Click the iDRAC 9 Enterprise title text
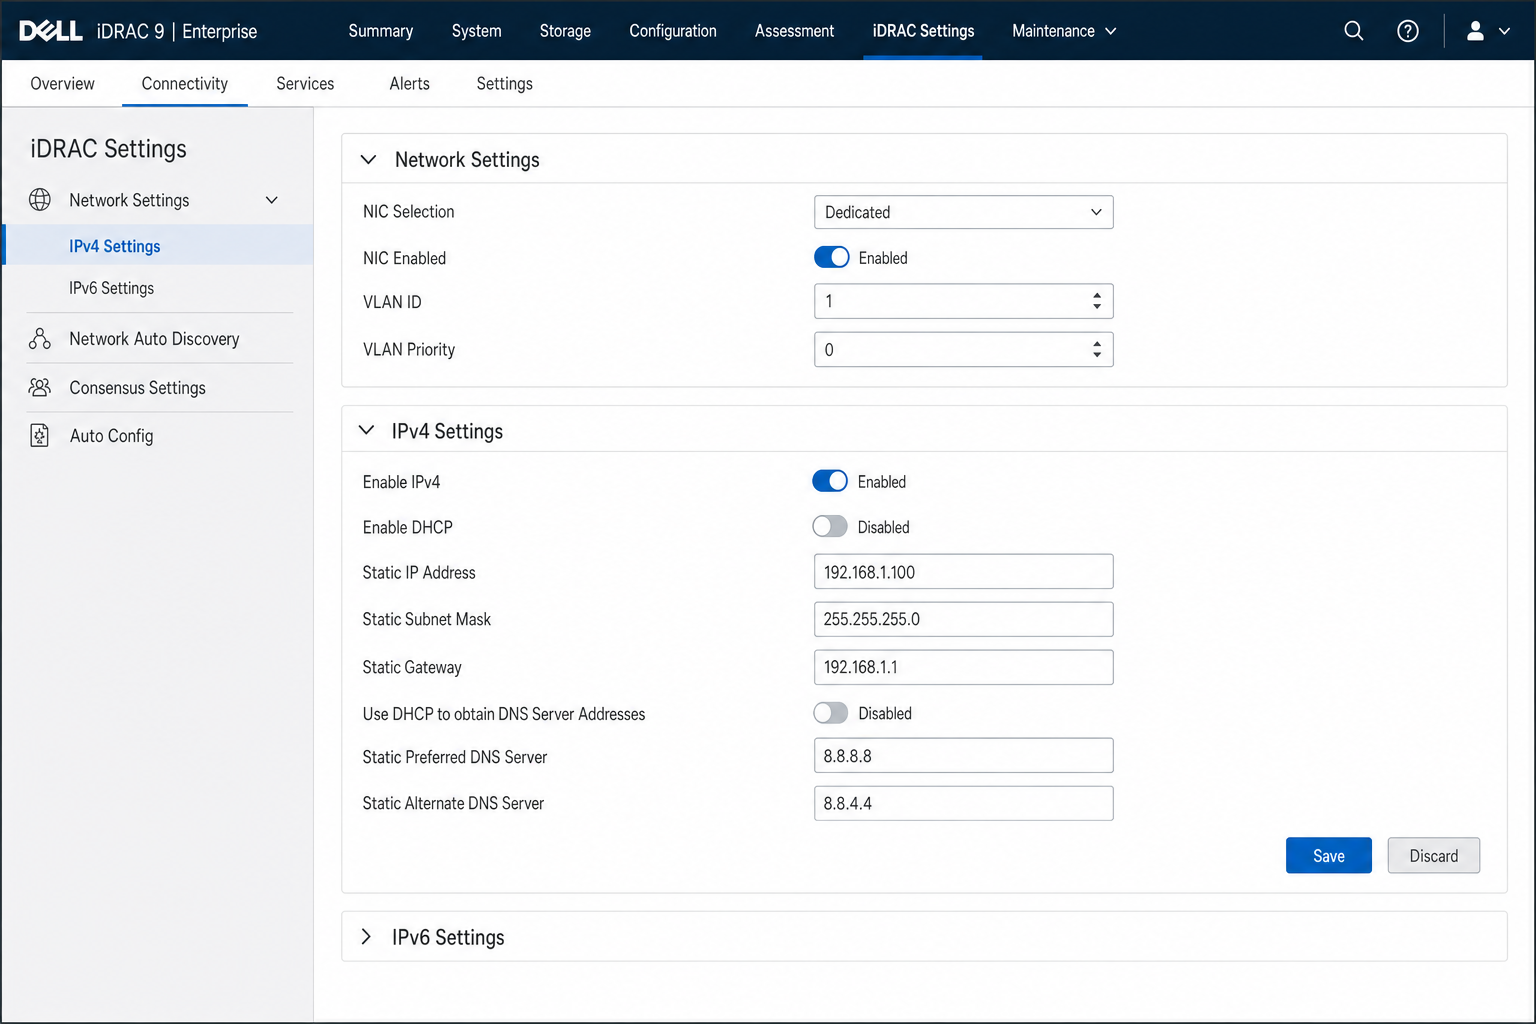Screen dimensions: 1536x1024 (177, 31)
